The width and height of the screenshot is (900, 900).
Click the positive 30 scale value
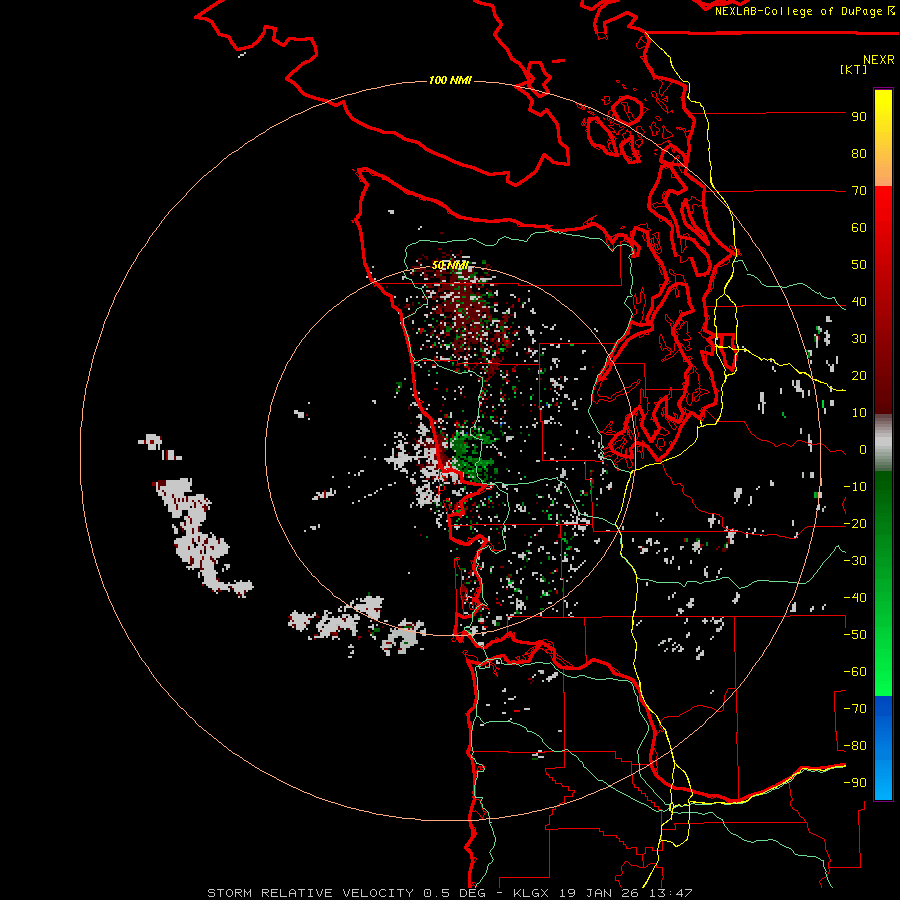click(859, 339)
